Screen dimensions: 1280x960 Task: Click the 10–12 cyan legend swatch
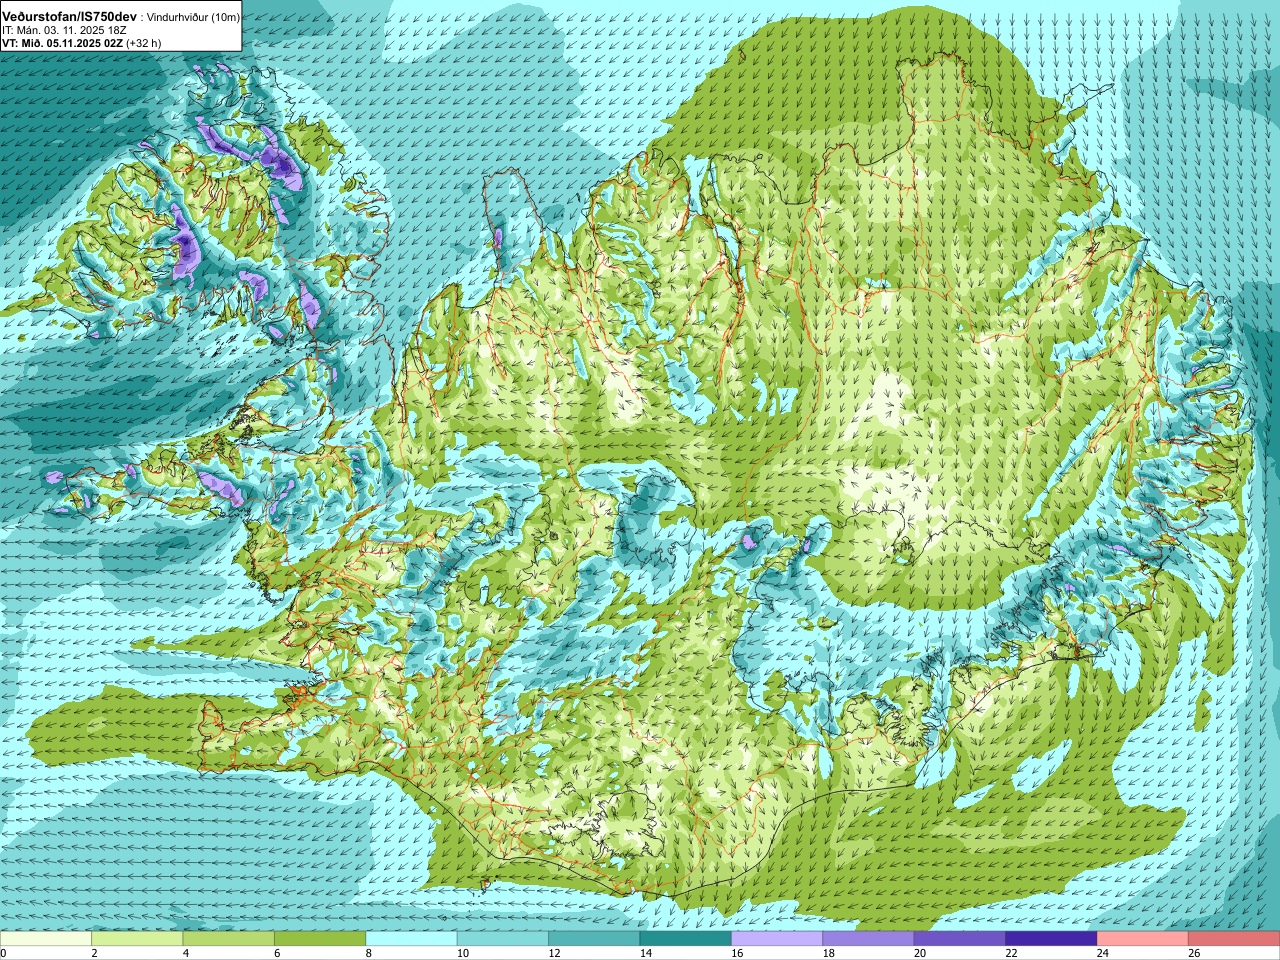pos(503,939)
